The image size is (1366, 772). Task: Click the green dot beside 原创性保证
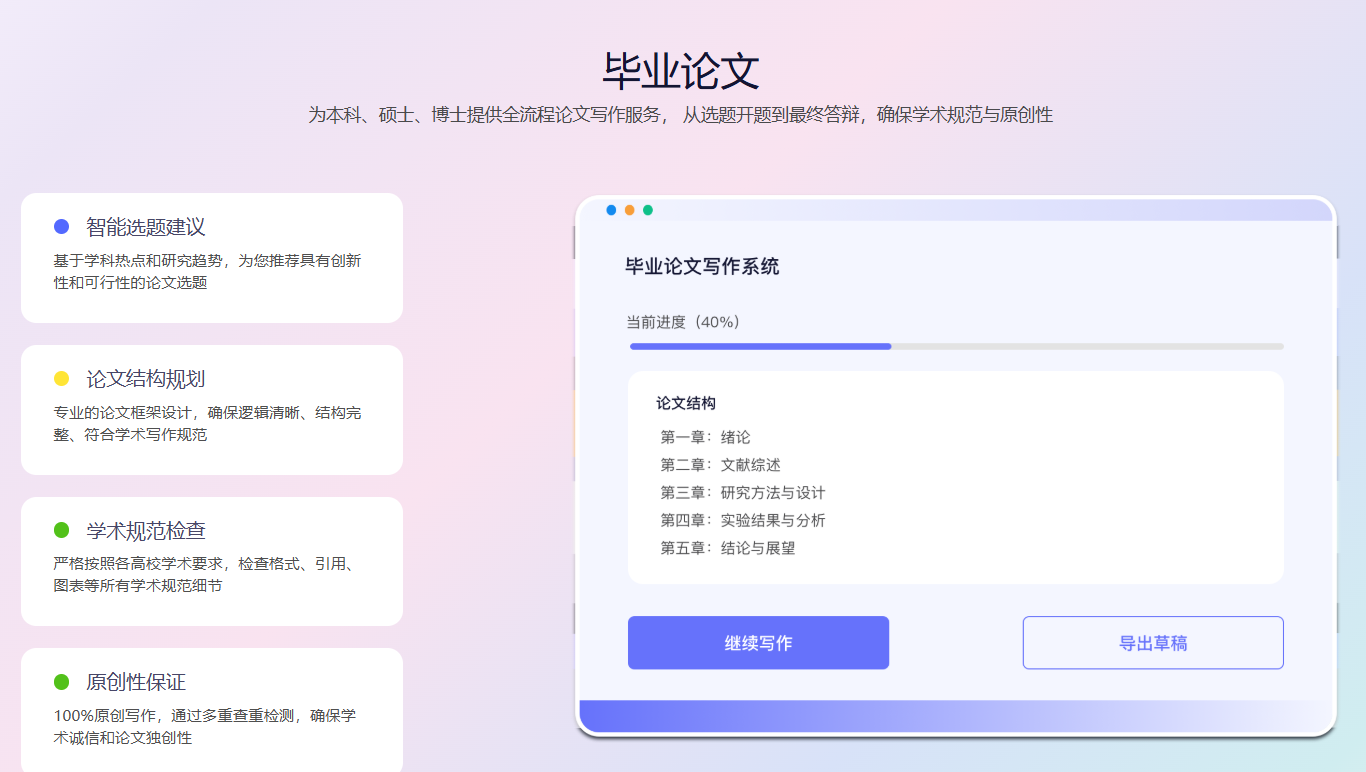click(x=61, y=682)
